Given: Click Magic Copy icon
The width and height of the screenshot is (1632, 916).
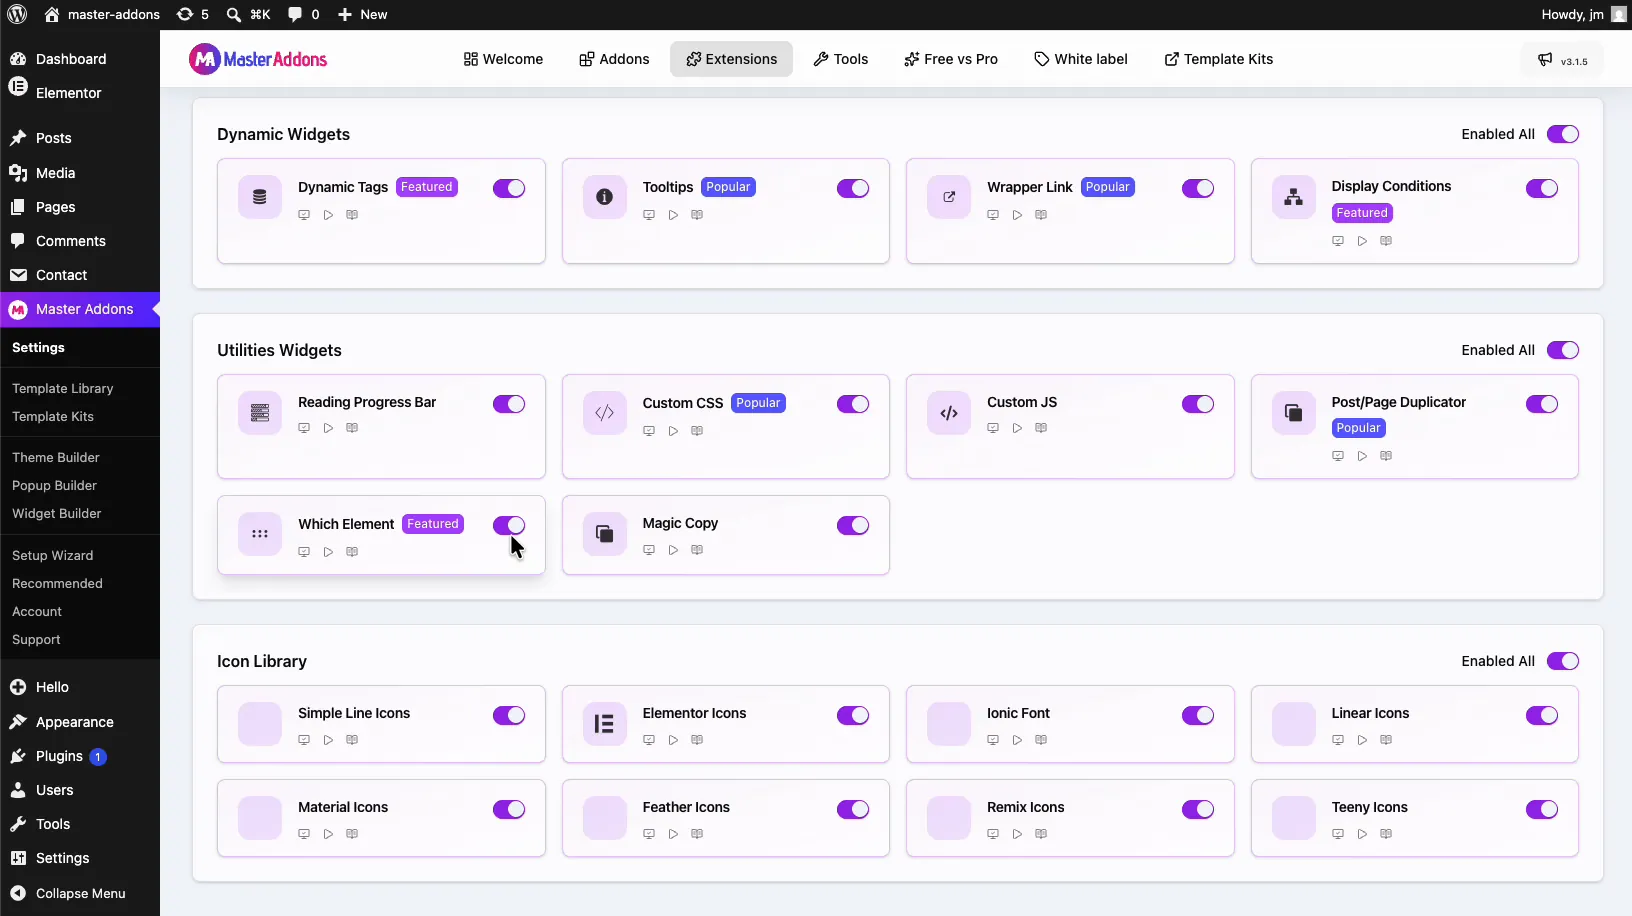Looking at the screenshot, I should 604,534.
